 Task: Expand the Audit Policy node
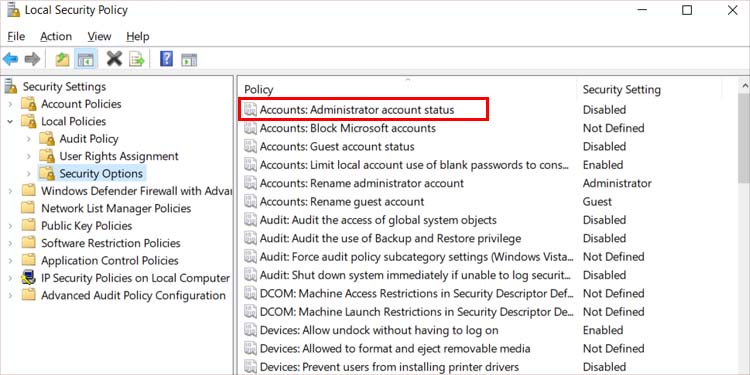[29, 139]
